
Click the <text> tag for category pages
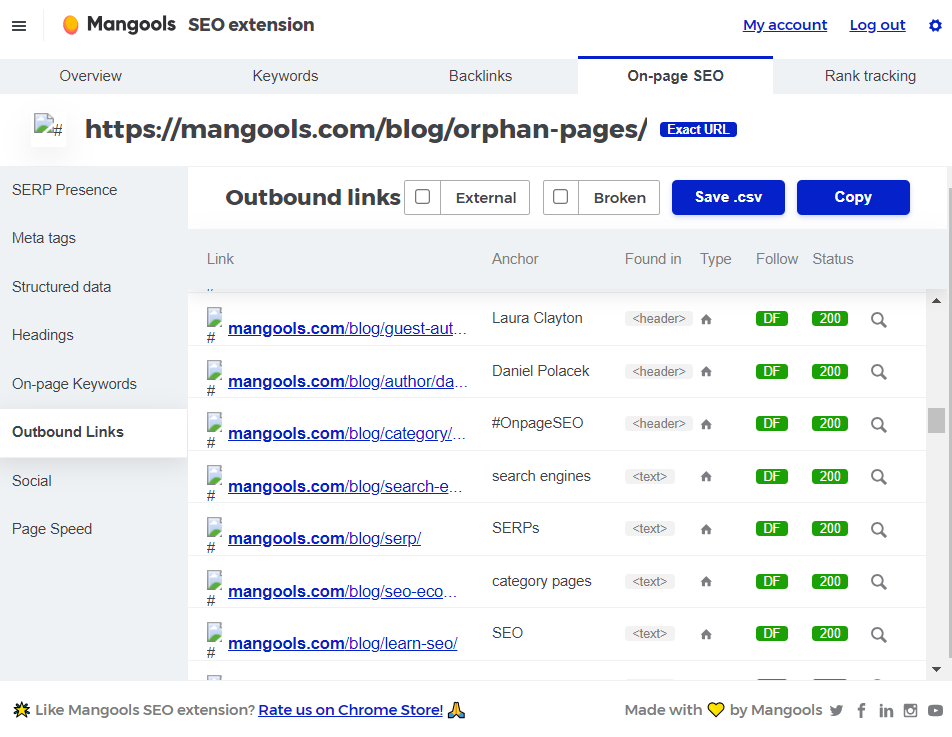point(650,582)
